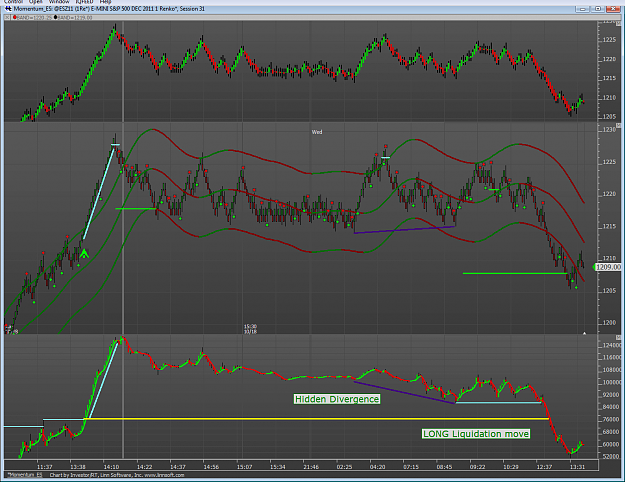
Task: Click the 12:37 time axis label
Action: point(544,467)
